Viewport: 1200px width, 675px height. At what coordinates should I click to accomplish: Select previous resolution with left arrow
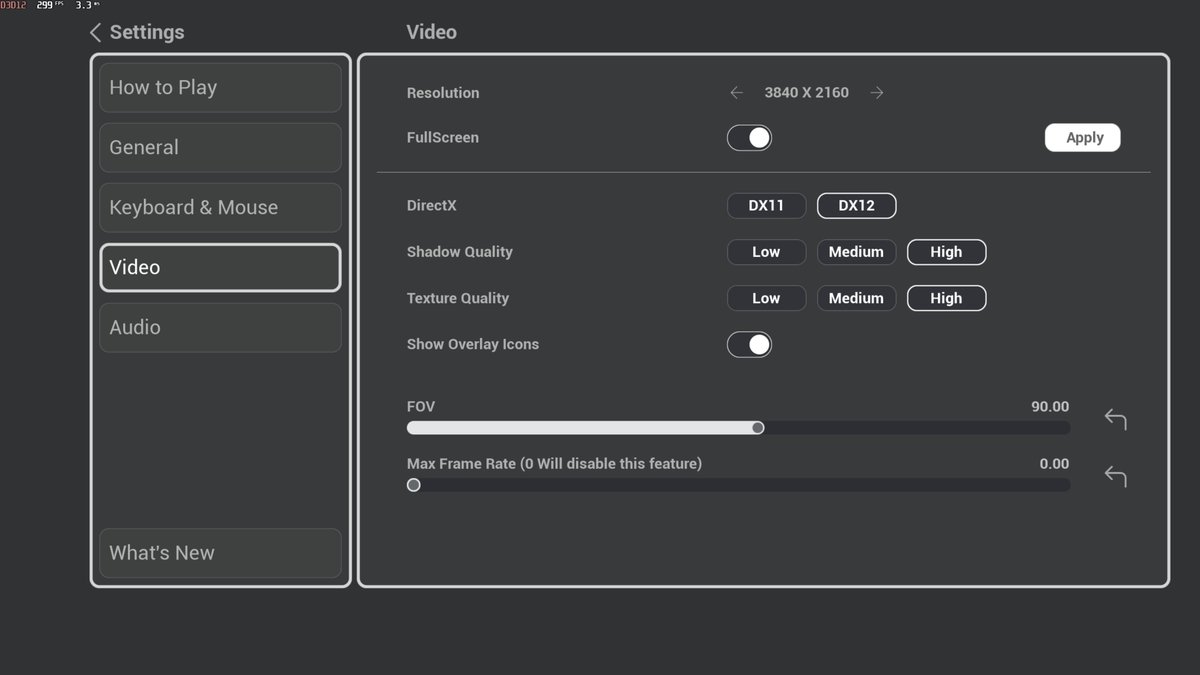tap(737, 93)
